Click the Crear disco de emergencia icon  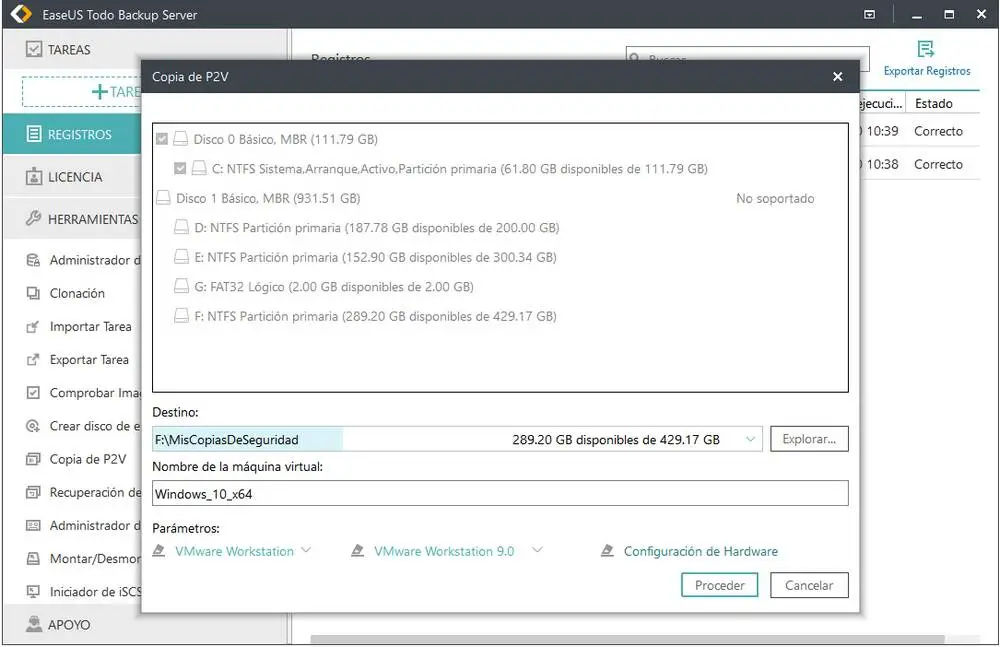coord(33,426)
